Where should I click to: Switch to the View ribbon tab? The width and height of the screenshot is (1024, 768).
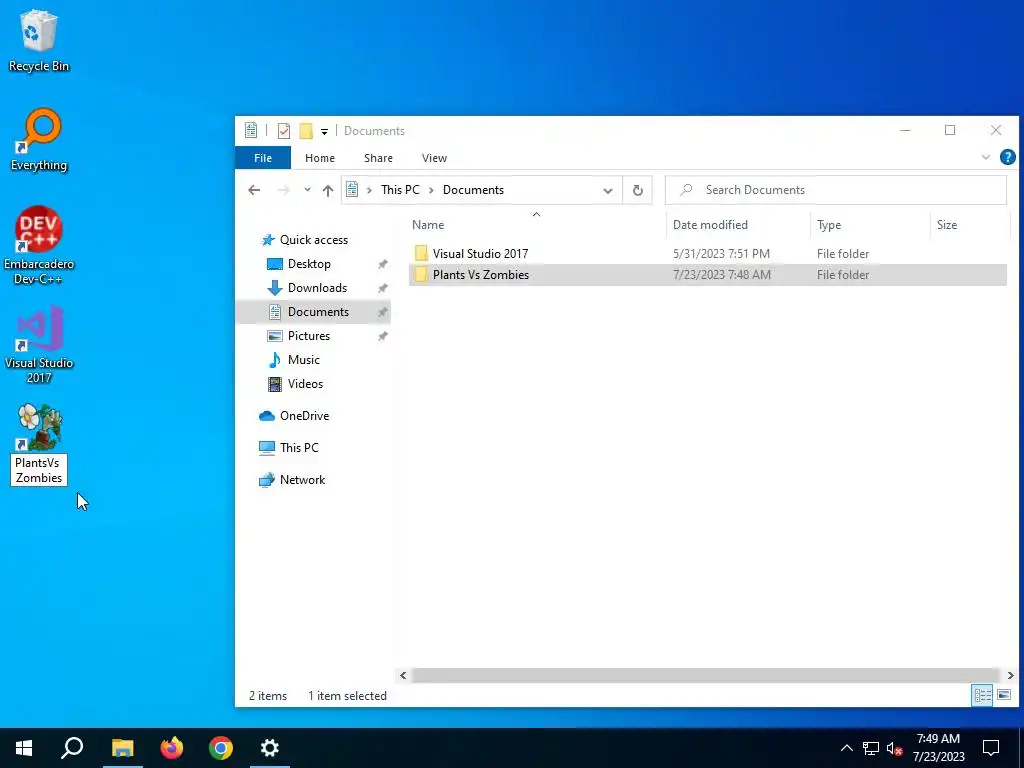click(434, 158)
